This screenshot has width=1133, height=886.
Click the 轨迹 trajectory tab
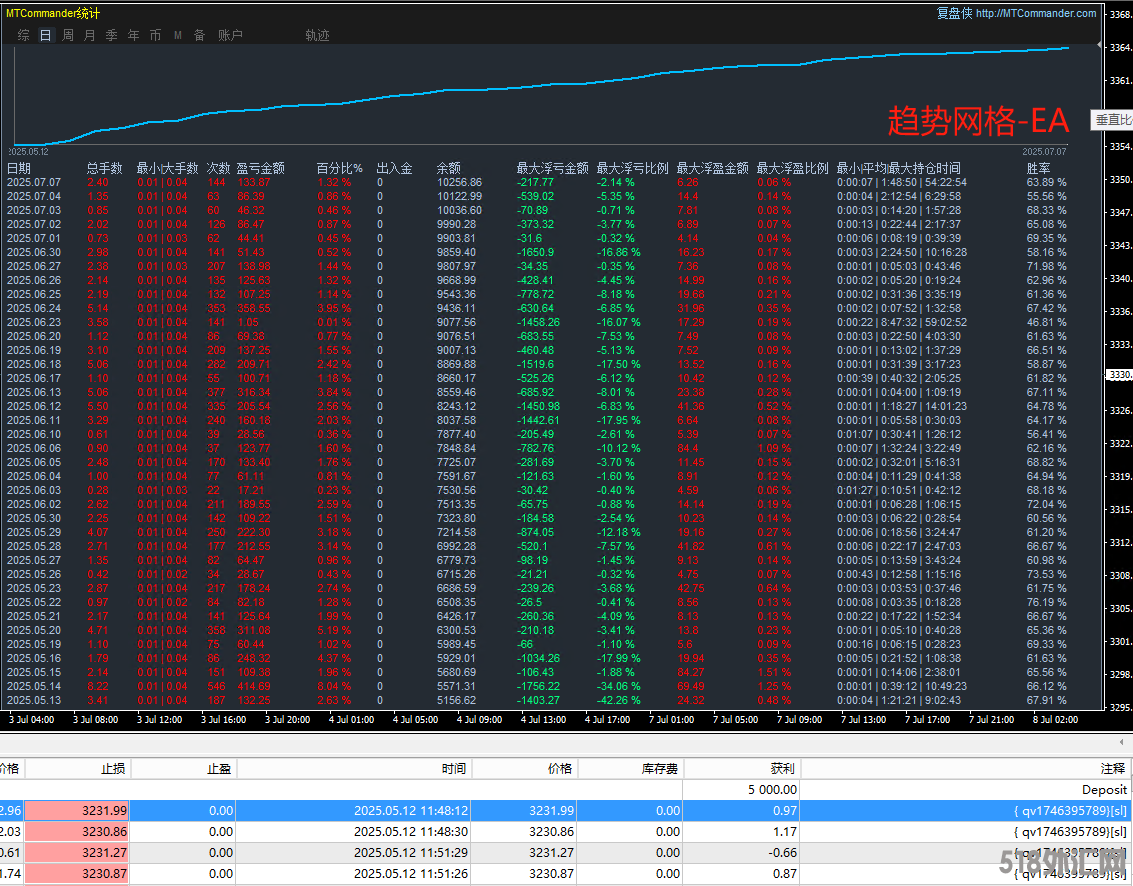tap(317, 35)
